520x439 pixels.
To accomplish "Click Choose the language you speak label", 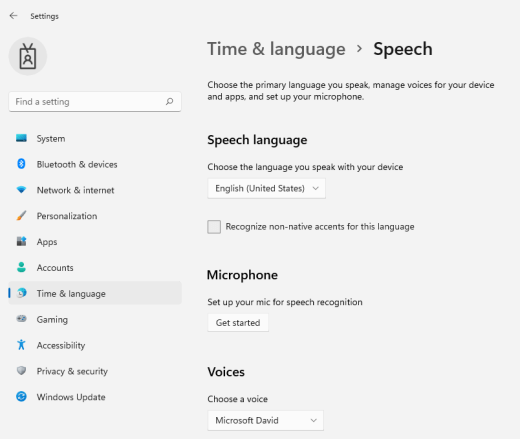I will pyautogui.click(x=305, y=167).
